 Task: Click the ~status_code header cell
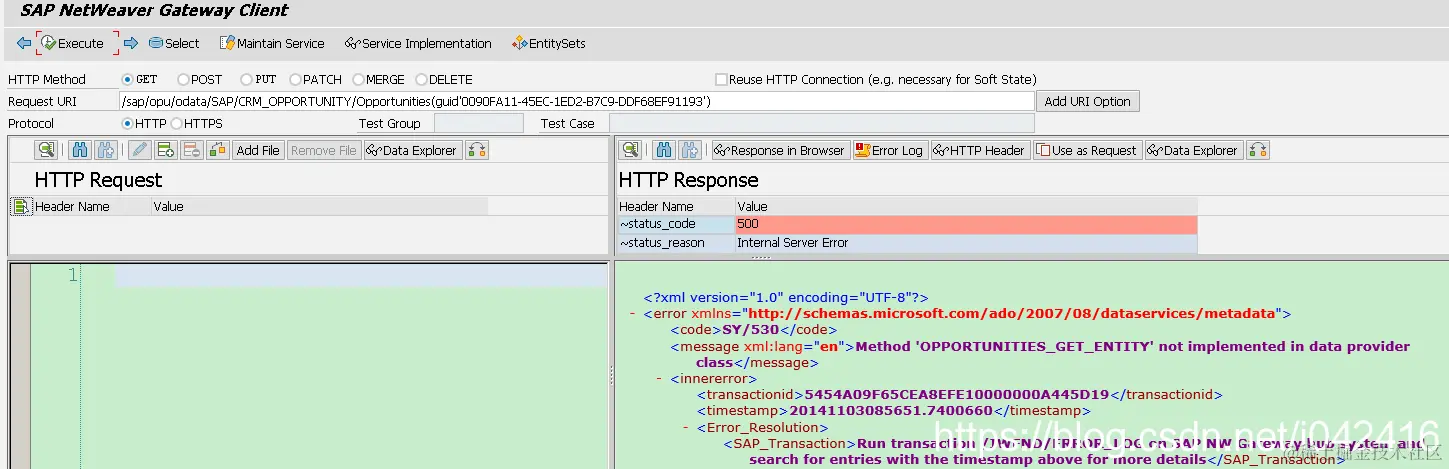[x=676, y=224]
